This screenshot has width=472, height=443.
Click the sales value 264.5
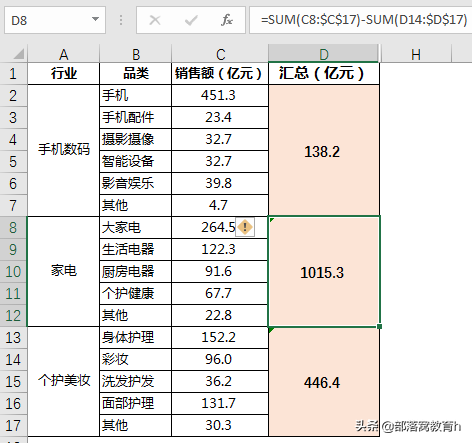click(x=218, y=228)
